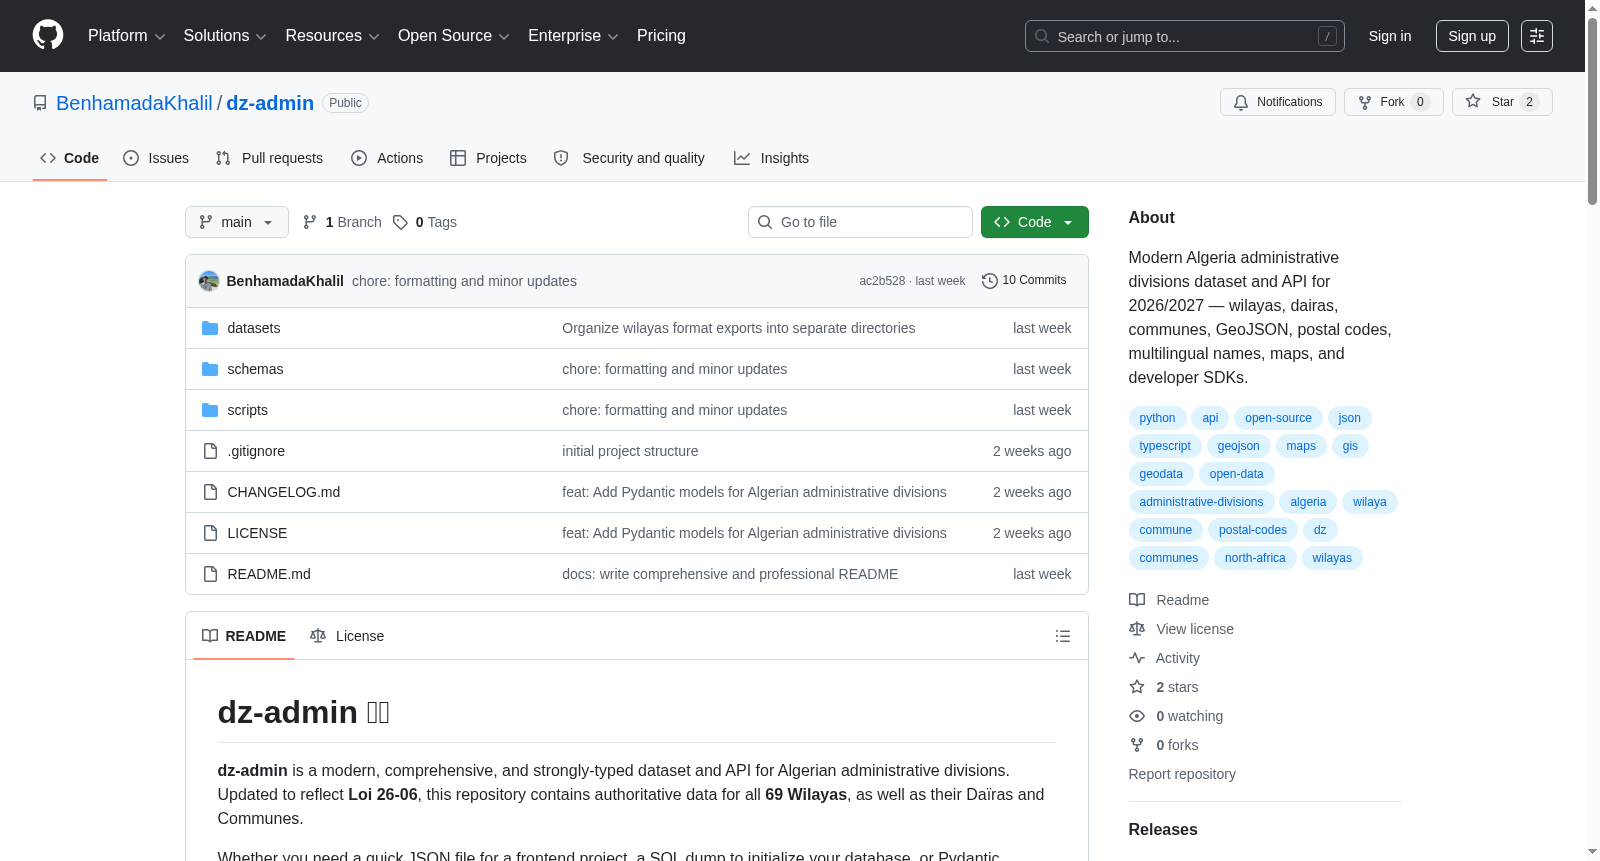Image resolution: width=1600 pixels, height=861 pixels.
Task: Open the README outline icon
Action: pos(1063,636)
